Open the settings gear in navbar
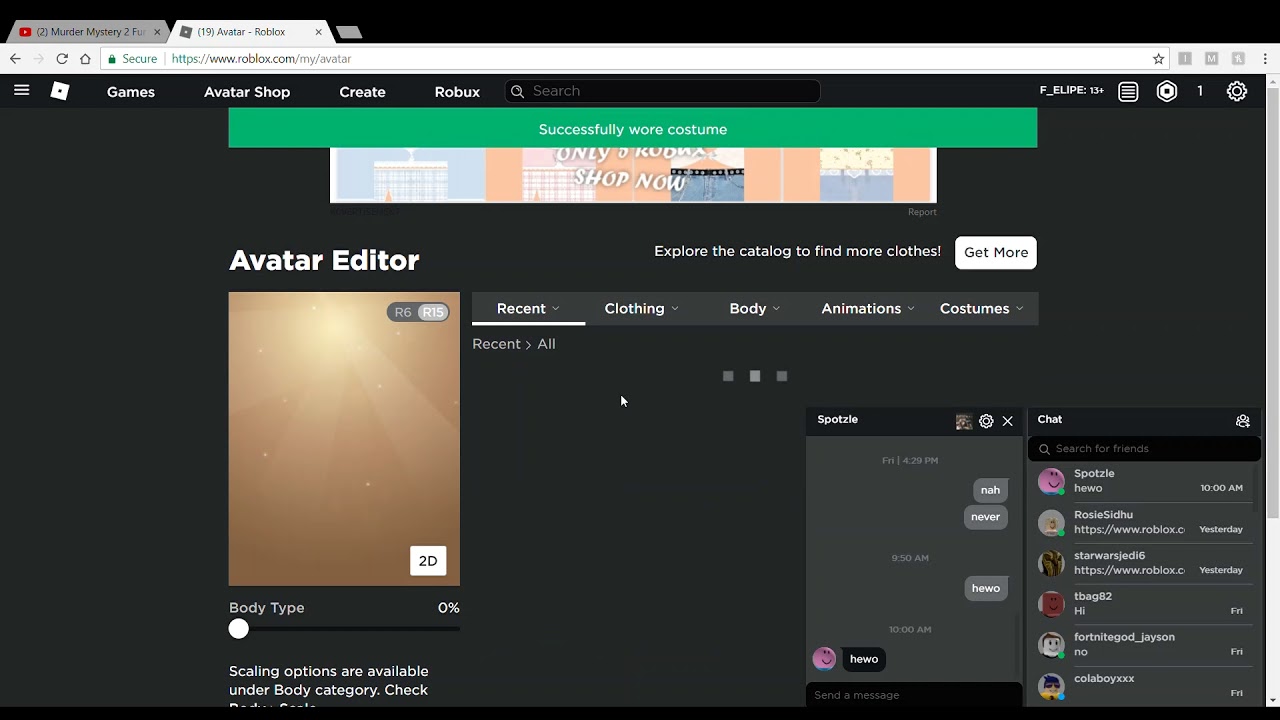1280x720 pixels. point(1237,91)
